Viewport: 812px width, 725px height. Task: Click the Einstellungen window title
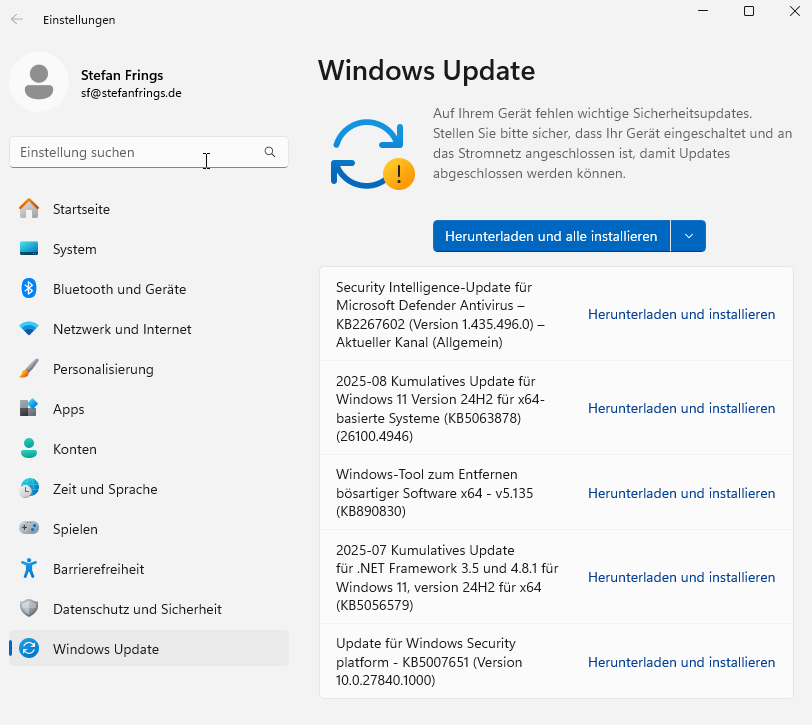tap(79, 20)
